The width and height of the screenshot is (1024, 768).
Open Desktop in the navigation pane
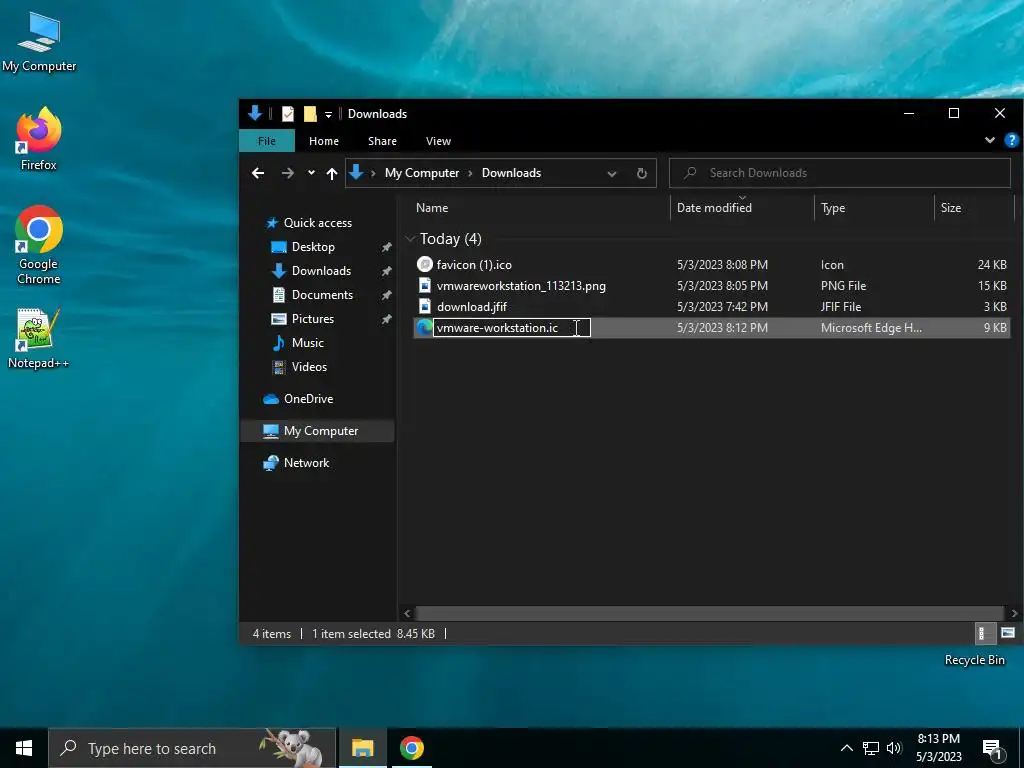point(313,247)
